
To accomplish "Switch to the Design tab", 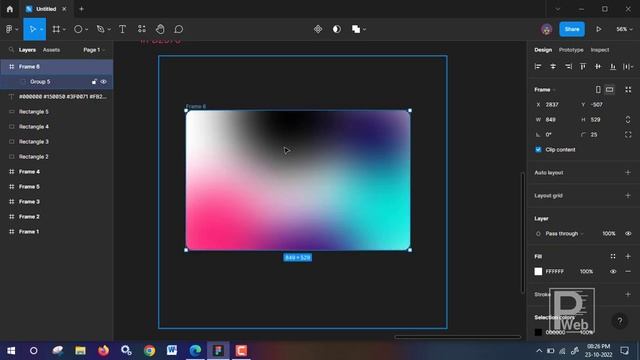I will coord(543,50).
